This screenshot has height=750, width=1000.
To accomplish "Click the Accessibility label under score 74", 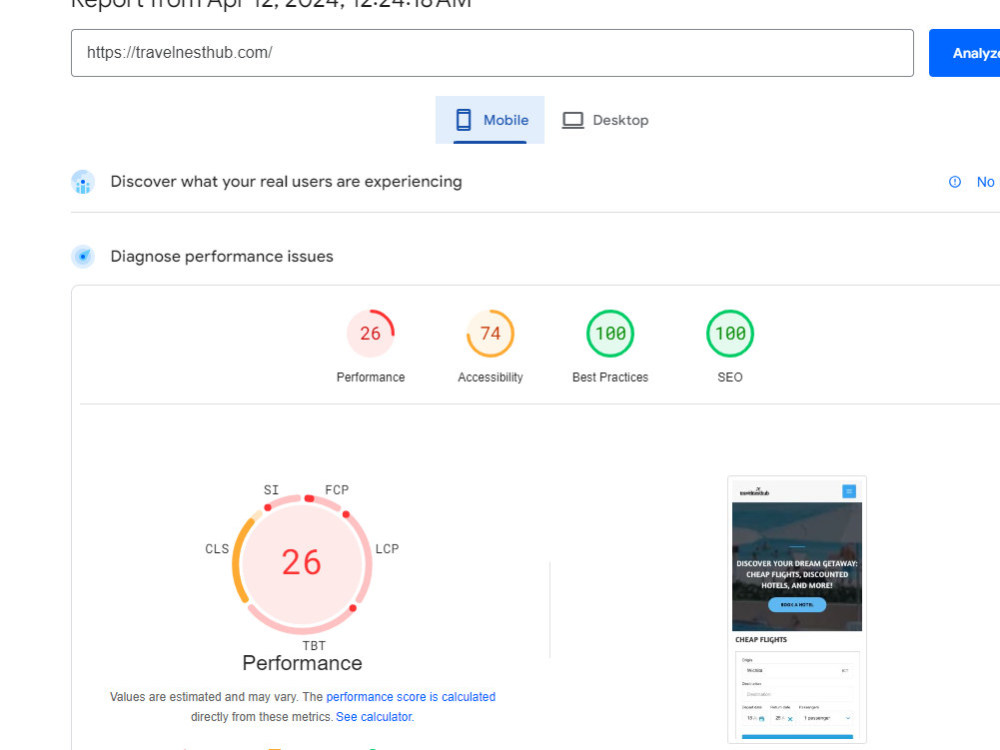I will pyautogui.click(x=490, y=377).
